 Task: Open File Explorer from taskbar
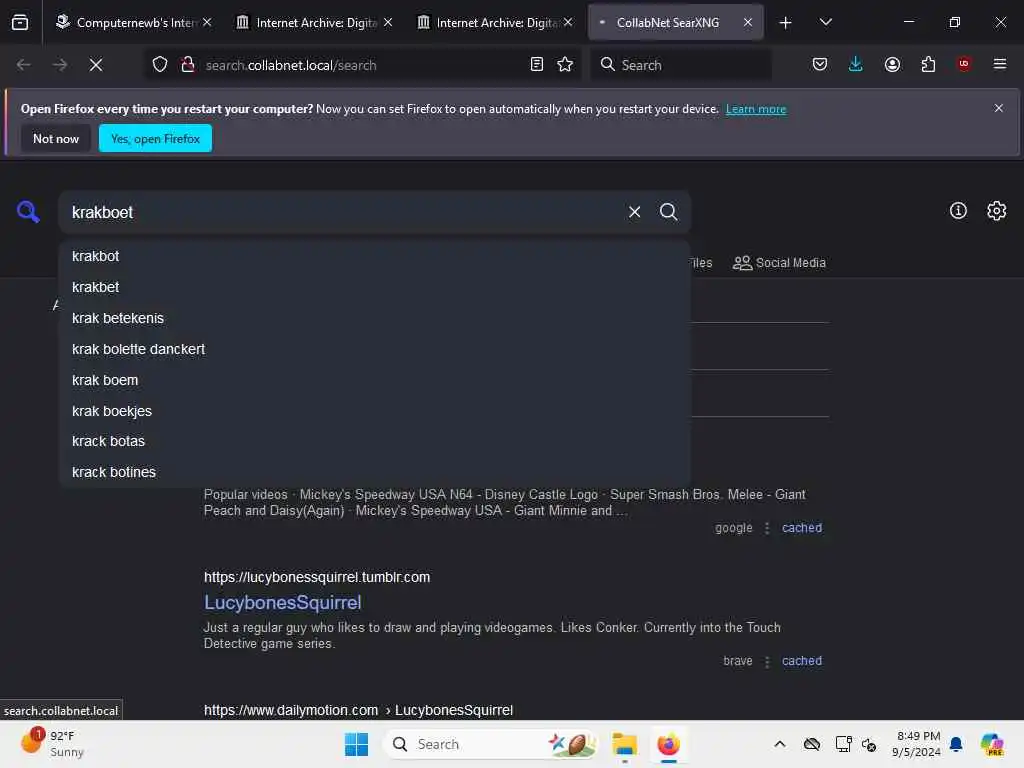coord(624,744)
